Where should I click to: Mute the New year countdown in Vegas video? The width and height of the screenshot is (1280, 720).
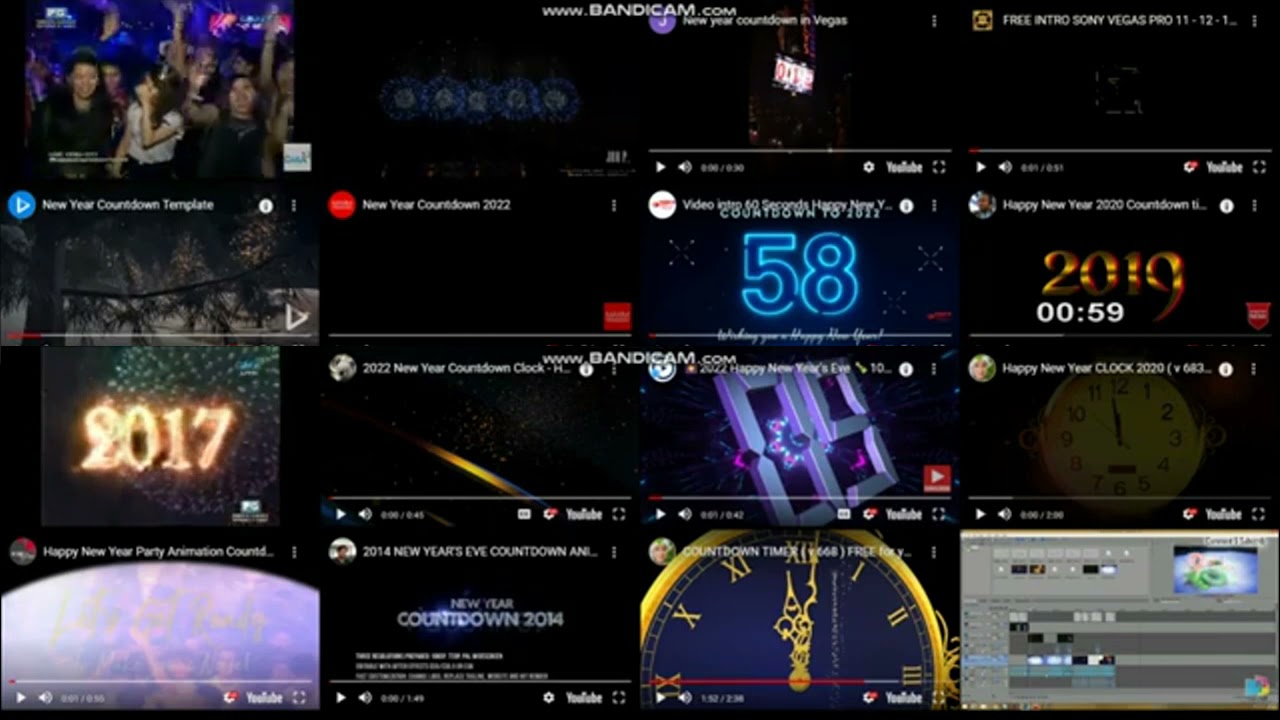[685, 167]
